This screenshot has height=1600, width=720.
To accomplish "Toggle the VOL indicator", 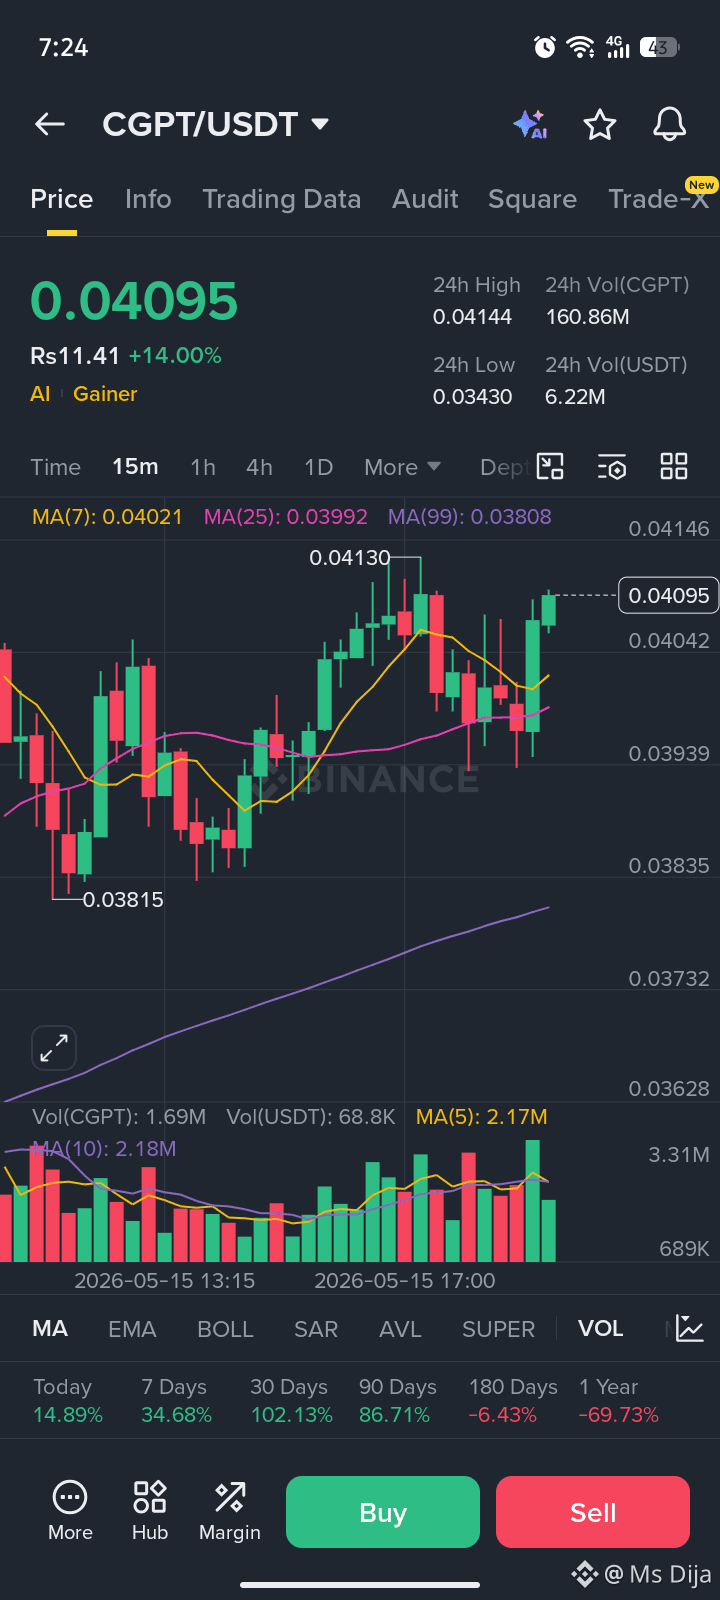I will click(x=600, y=1328).
